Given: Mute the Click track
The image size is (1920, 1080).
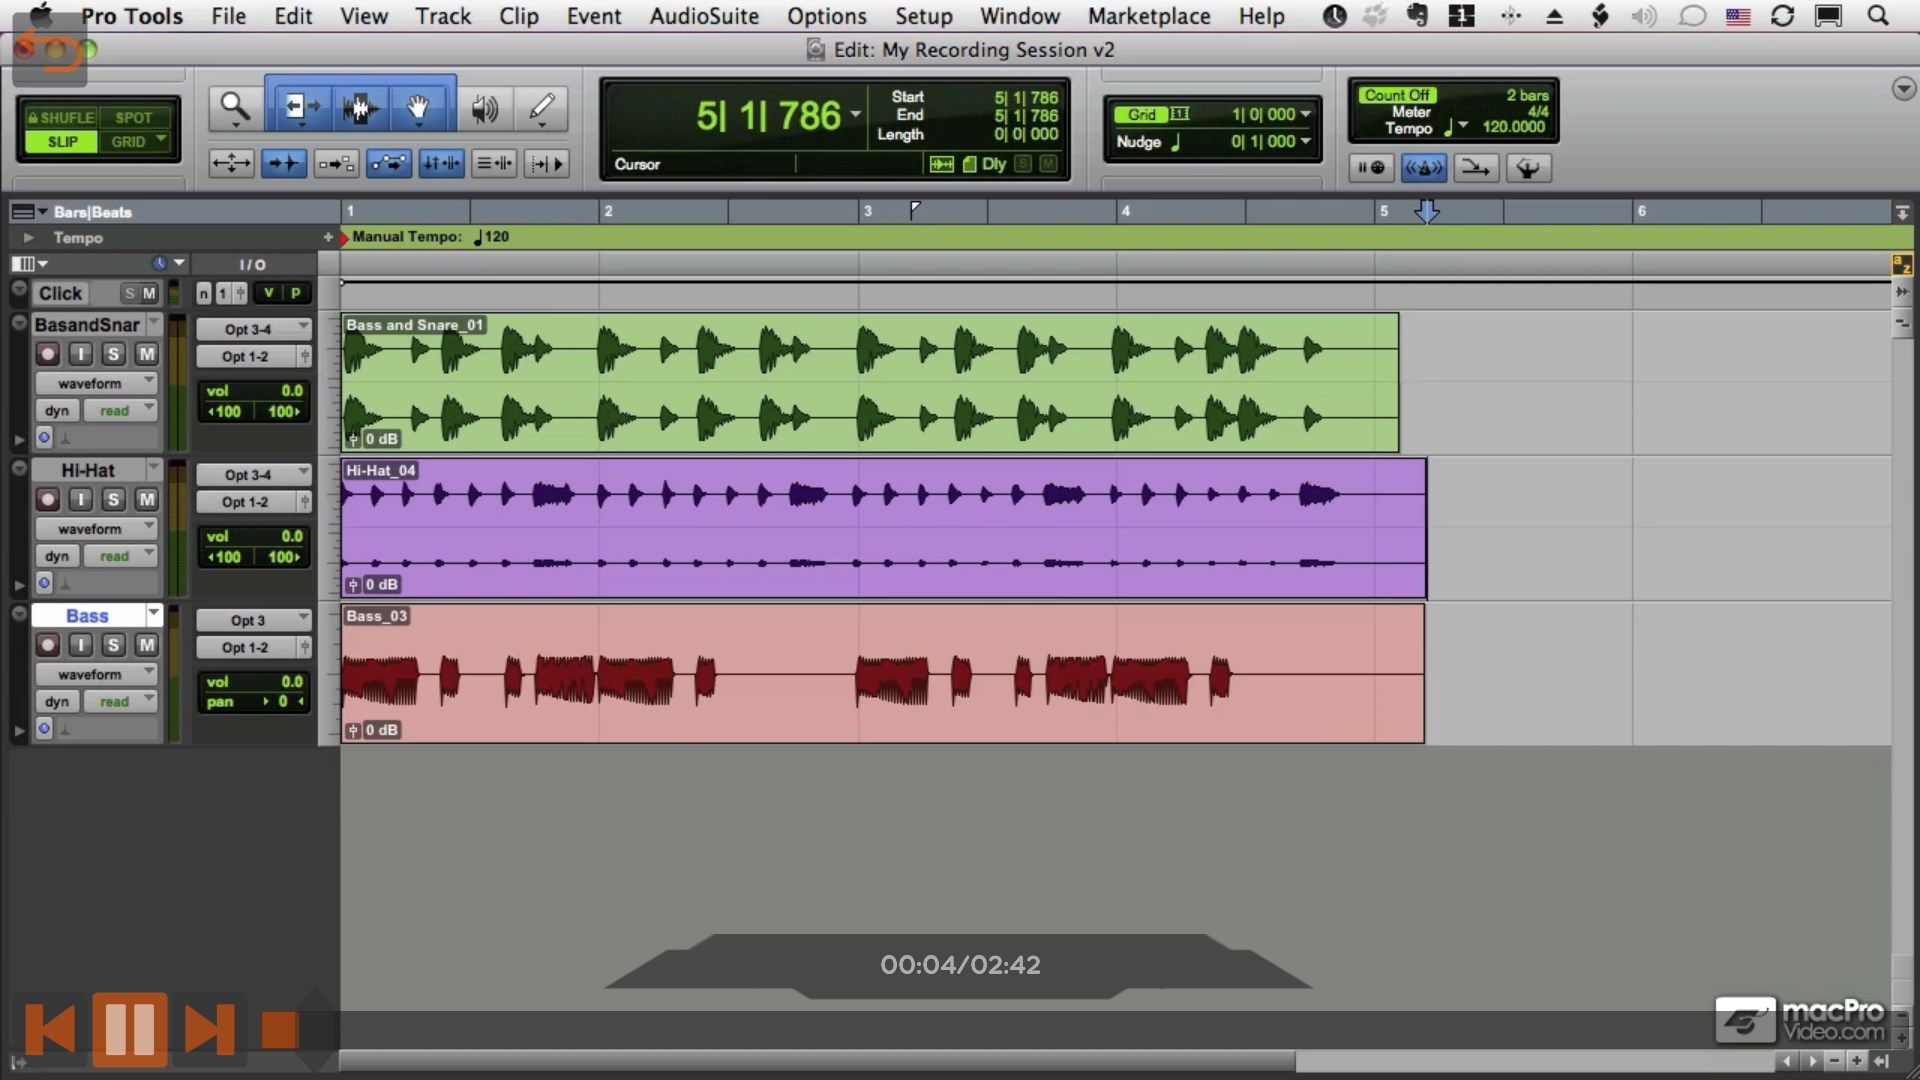Looking at the screenshot, I should (x=149, y=293).
